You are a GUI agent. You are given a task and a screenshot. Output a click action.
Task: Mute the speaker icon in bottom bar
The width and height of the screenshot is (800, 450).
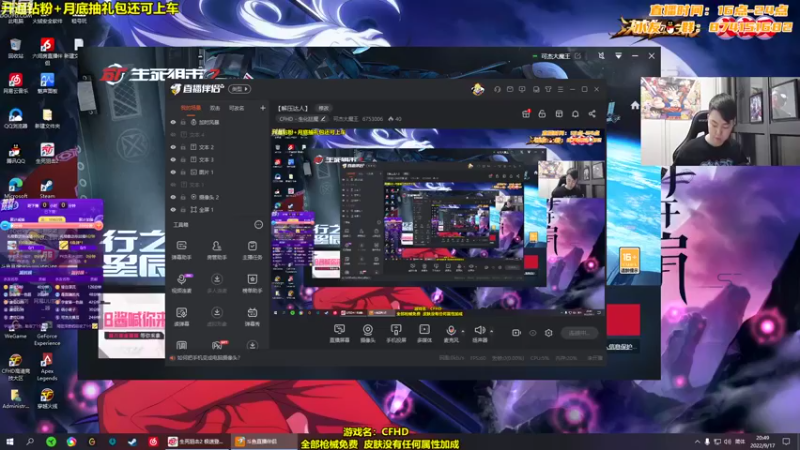[479, 331]
